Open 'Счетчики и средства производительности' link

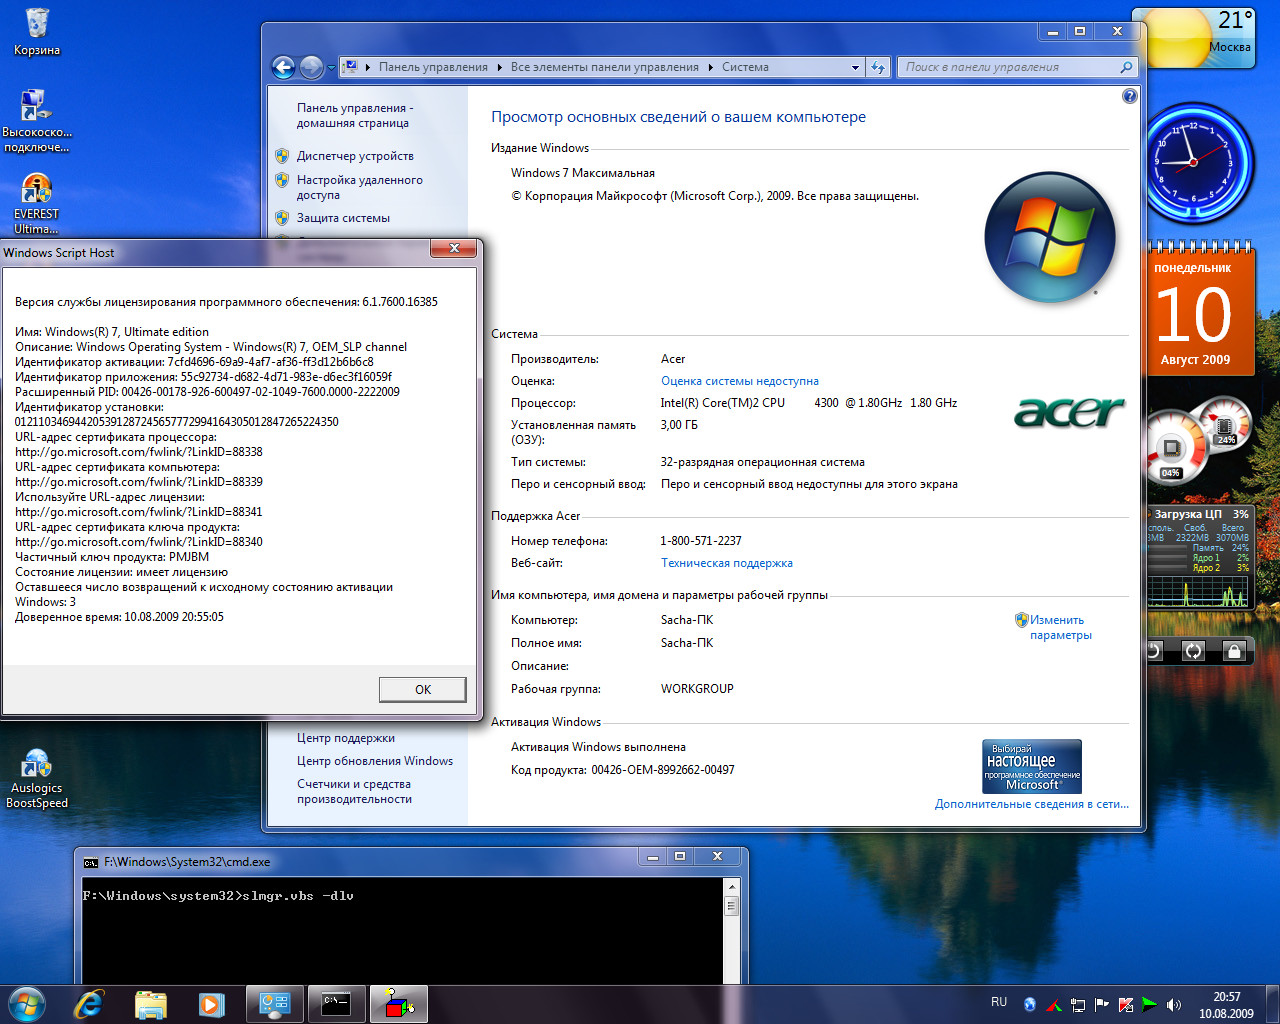coord(354,791)
